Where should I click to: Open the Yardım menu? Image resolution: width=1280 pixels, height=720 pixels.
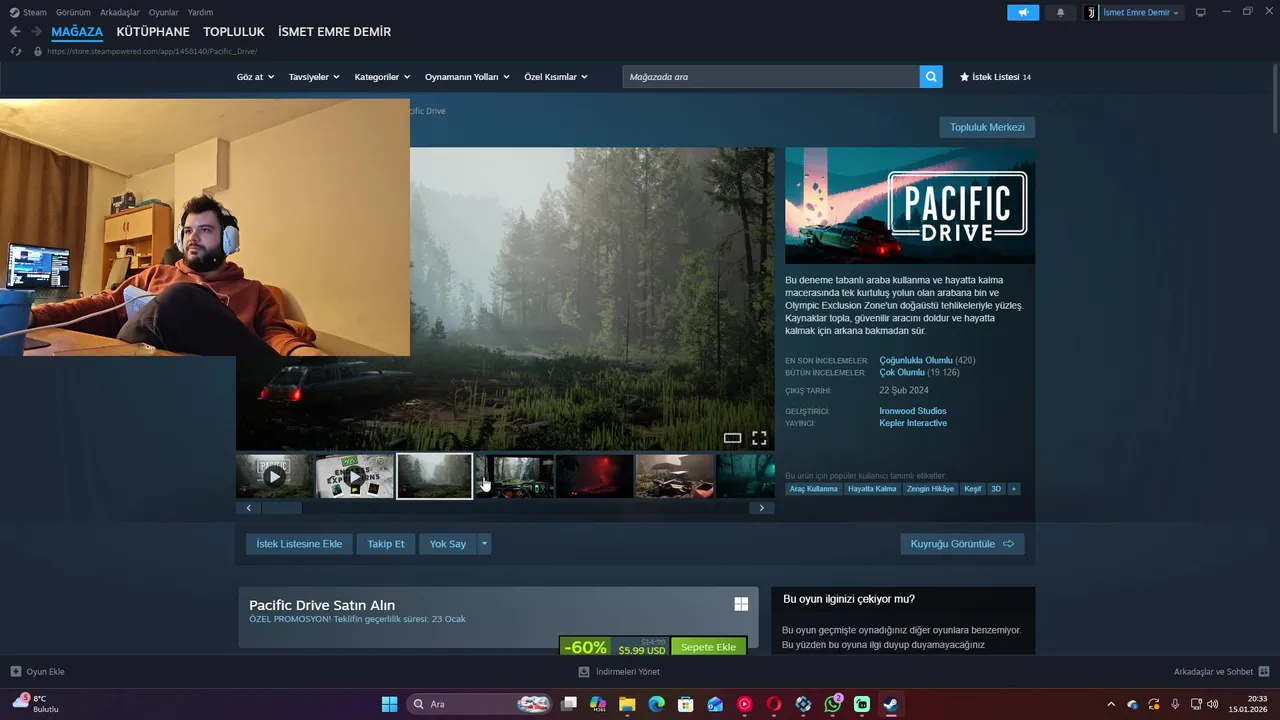(200, 12)
